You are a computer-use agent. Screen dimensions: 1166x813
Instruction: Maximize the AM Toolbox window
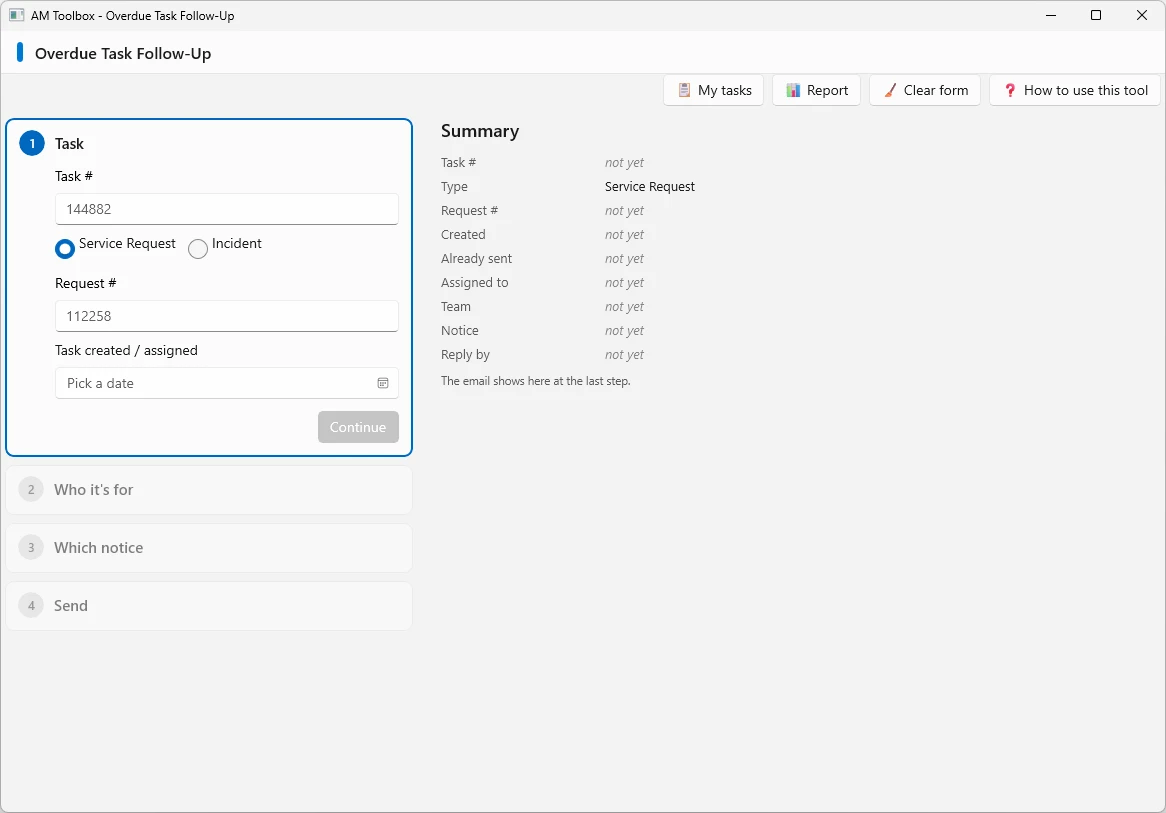point(1096,15)
